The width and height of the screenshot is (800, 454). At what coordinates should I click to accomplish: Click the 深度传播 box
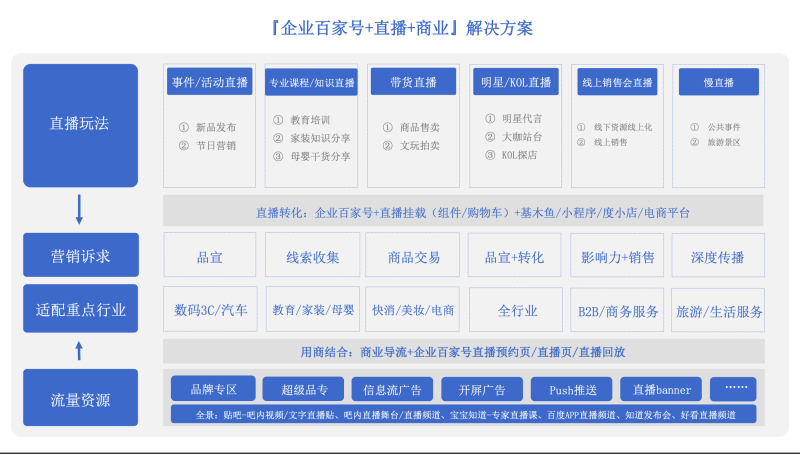[x=718, y=256]
